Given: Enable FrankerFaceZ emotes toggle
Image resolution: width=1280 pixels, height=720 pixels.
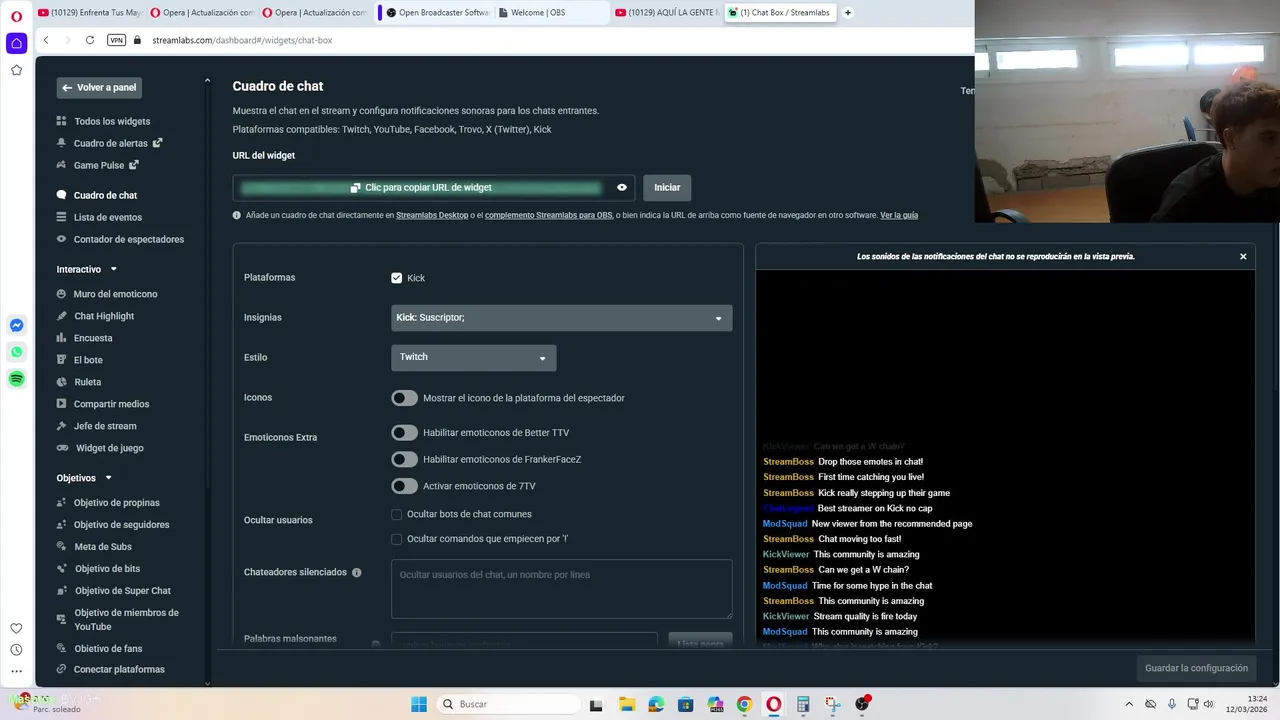Looking at the screenshot, I should coord(404,459).
